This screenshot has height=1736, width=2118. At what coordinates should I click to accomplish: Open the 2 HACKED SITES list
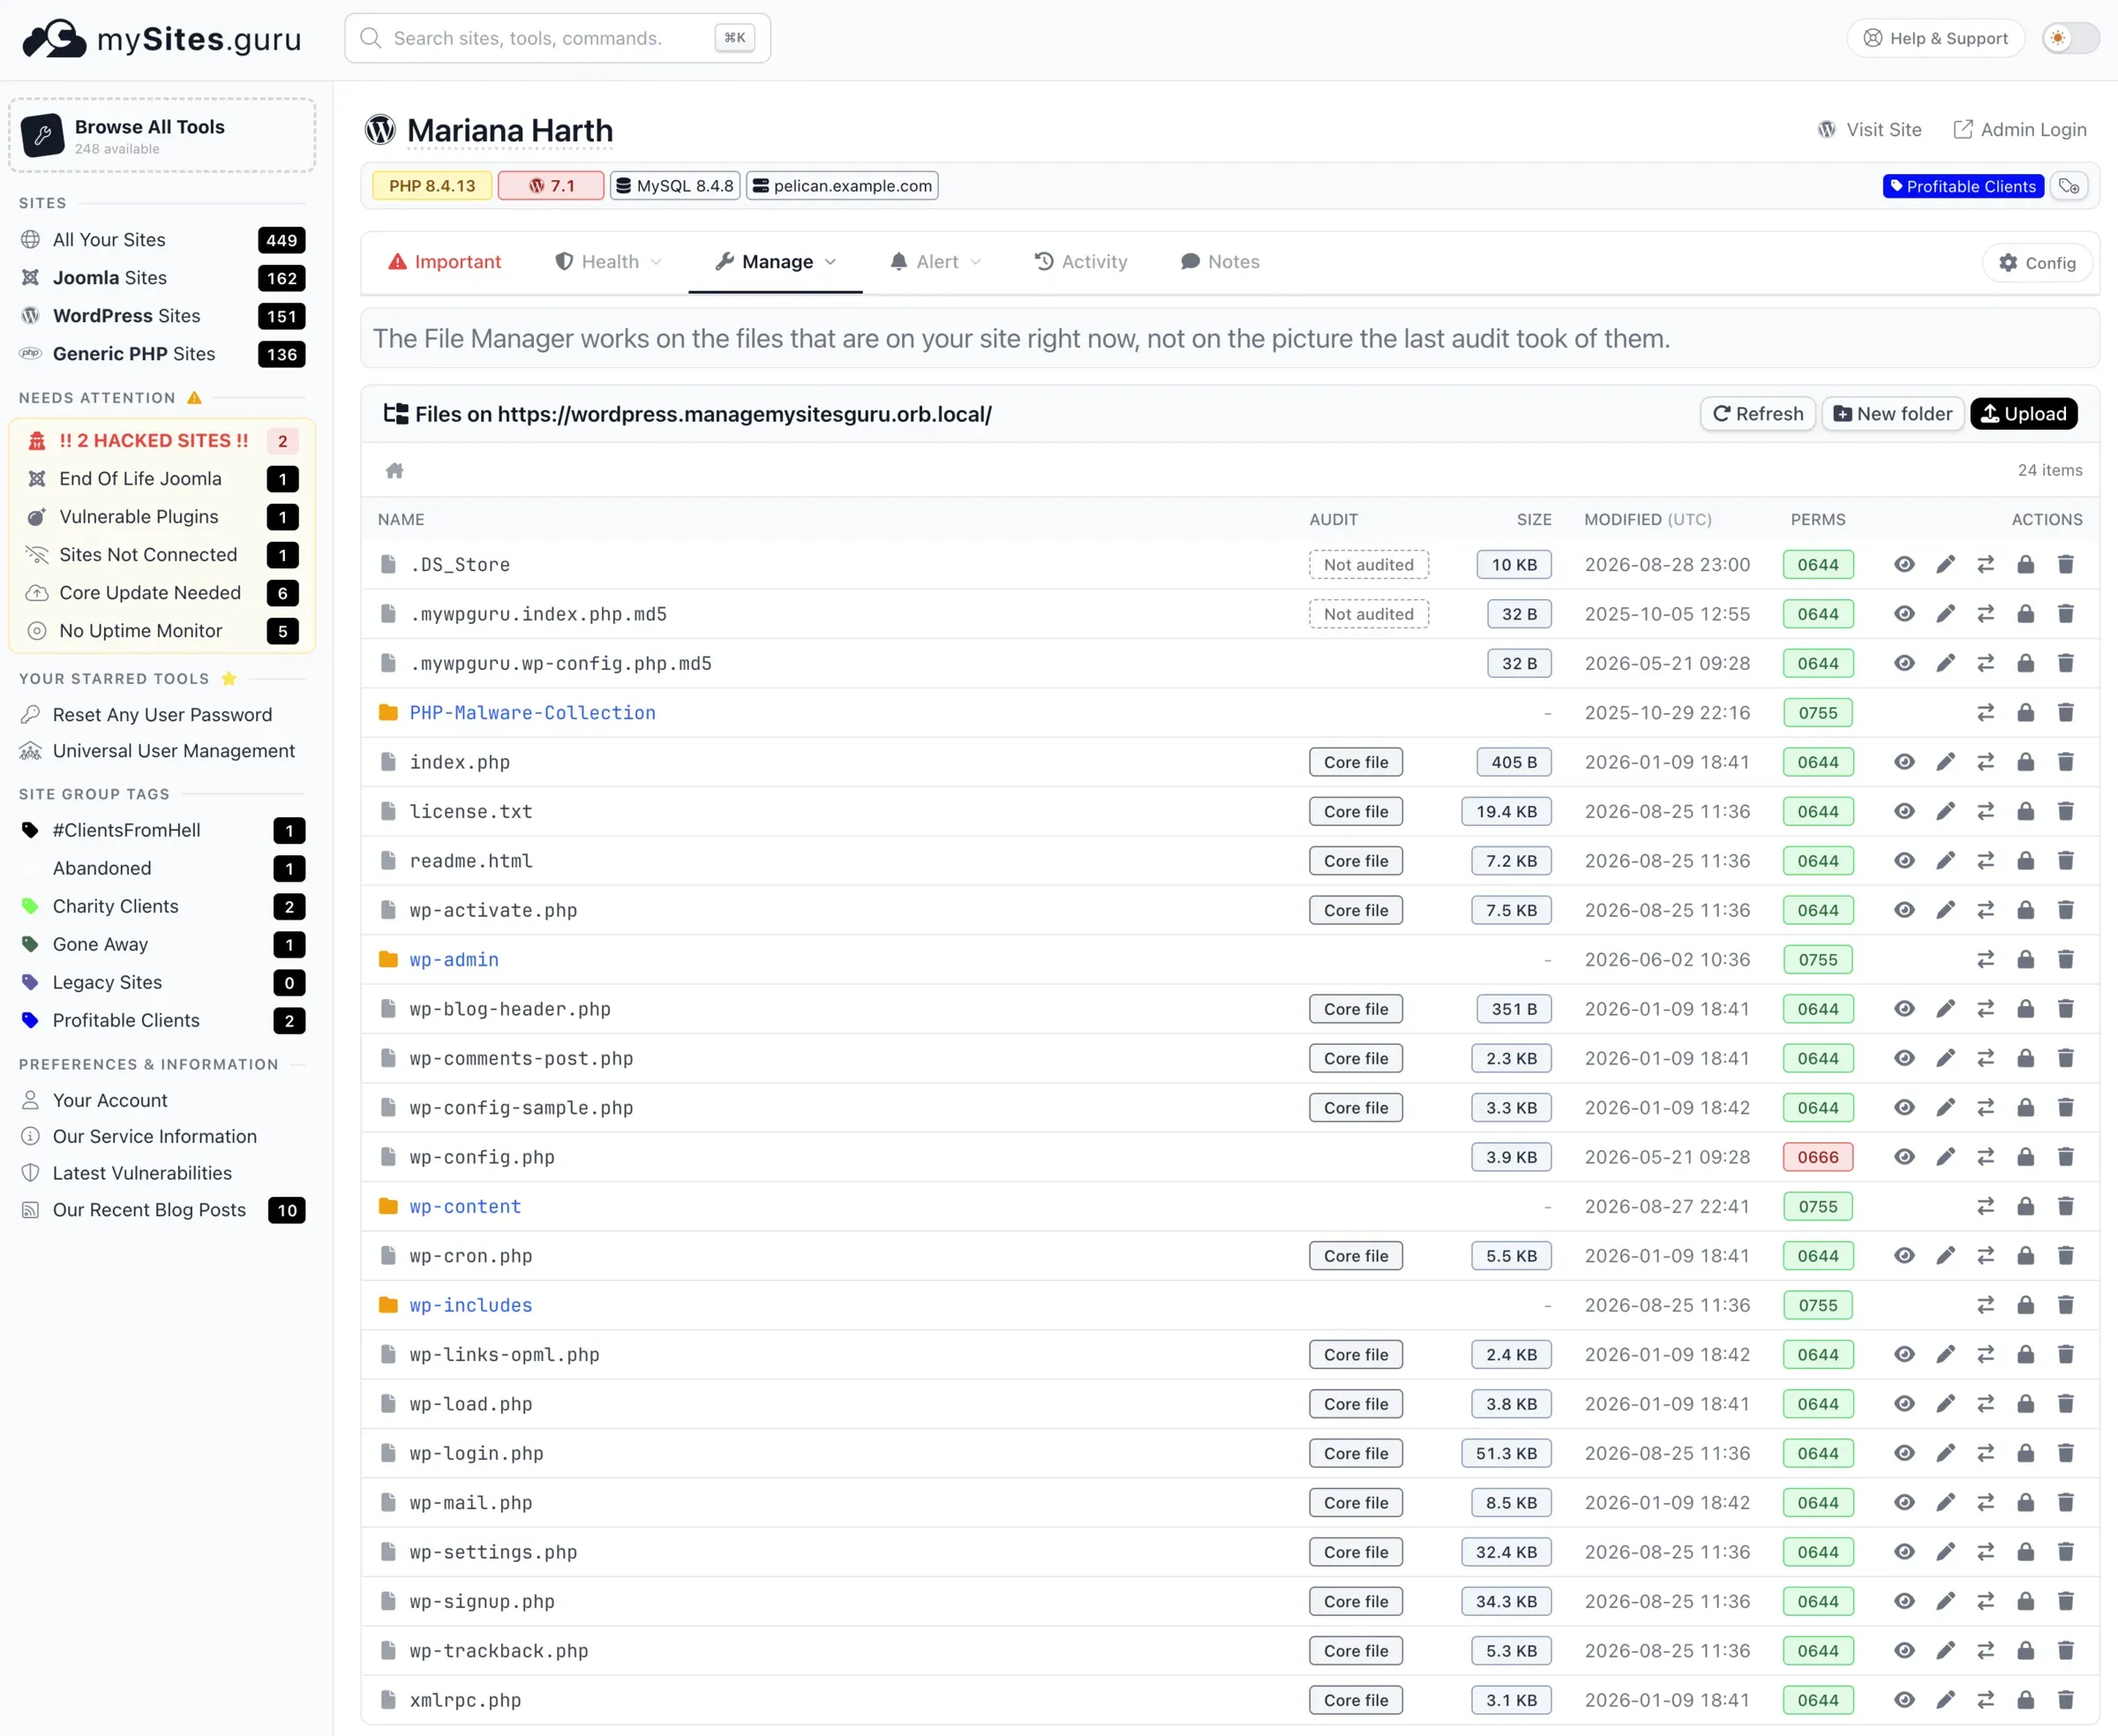[x=162, y=441]
